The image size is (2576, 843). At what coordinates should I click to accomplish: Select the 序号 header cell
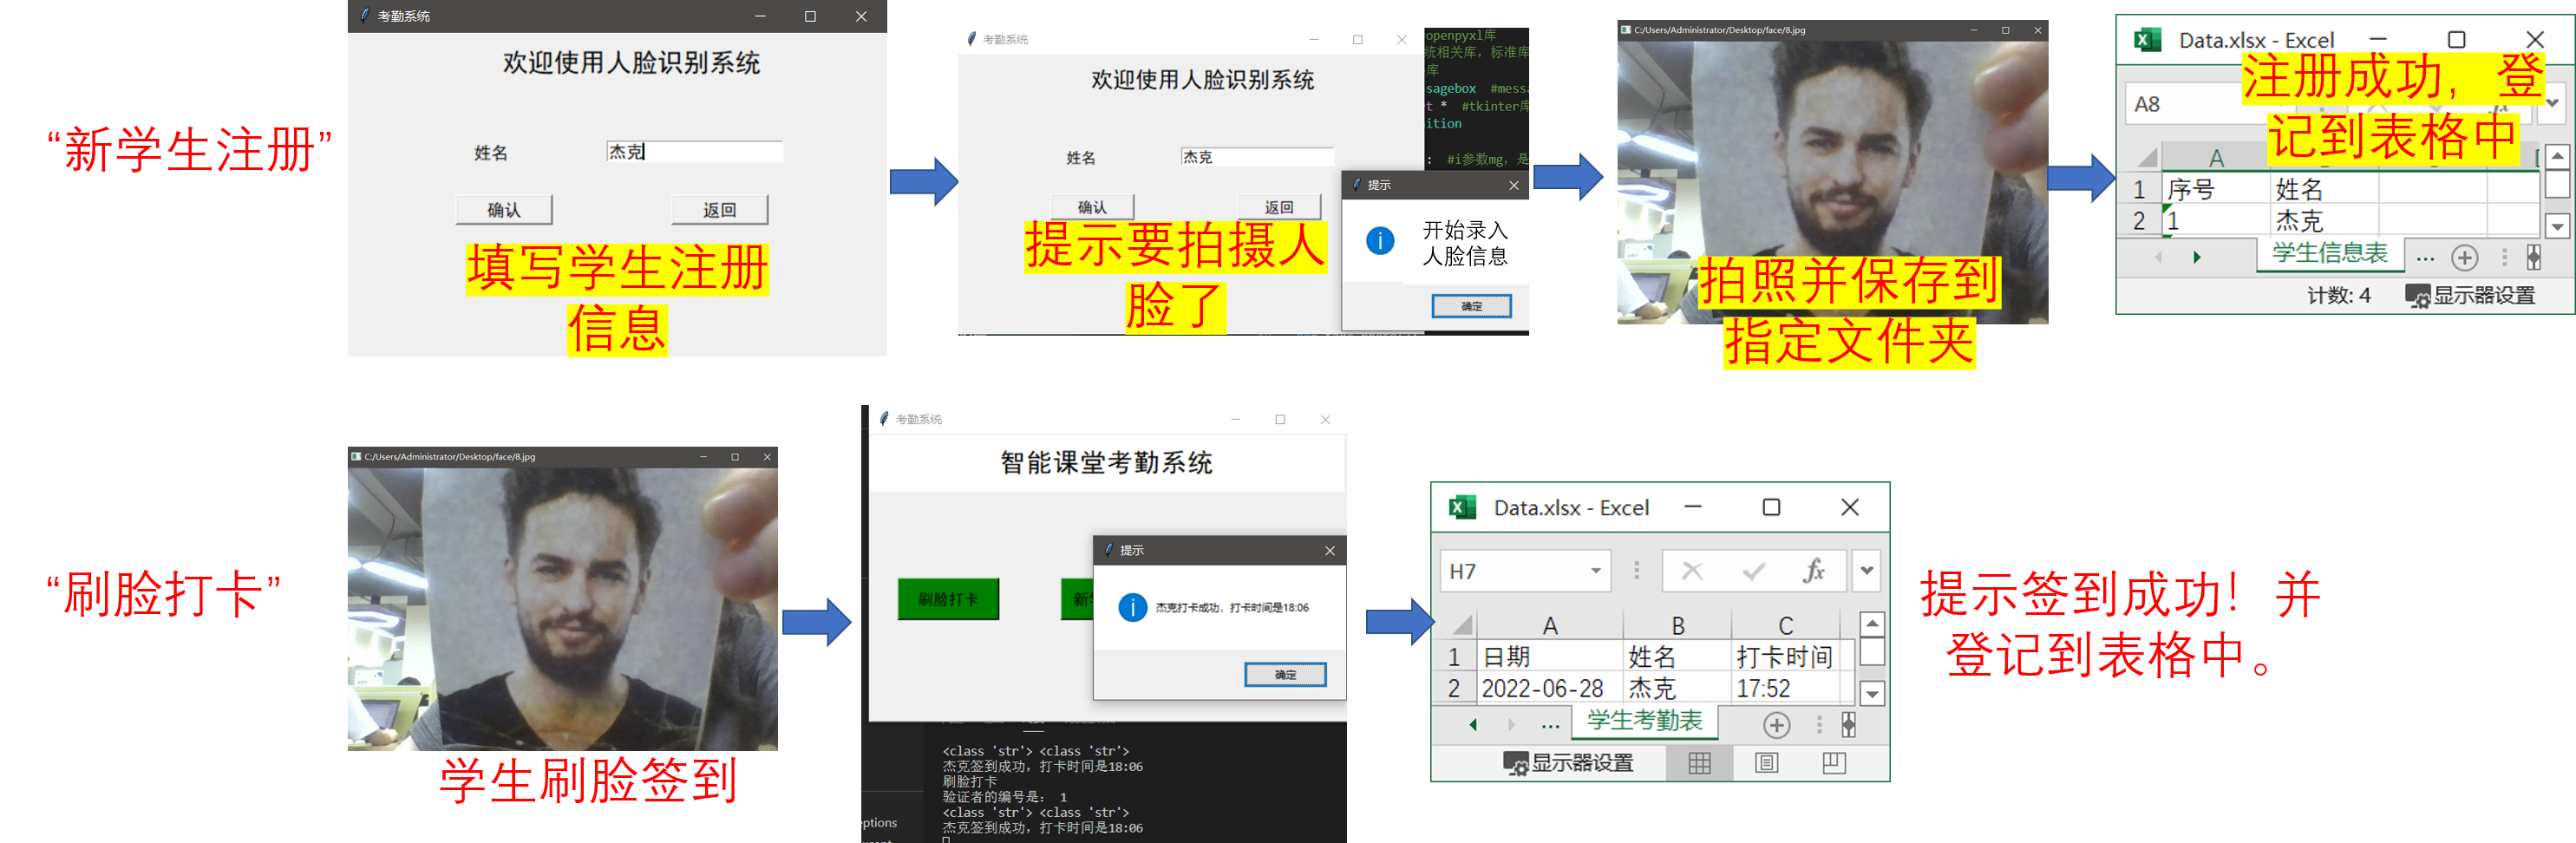(x=2214, y=189)
